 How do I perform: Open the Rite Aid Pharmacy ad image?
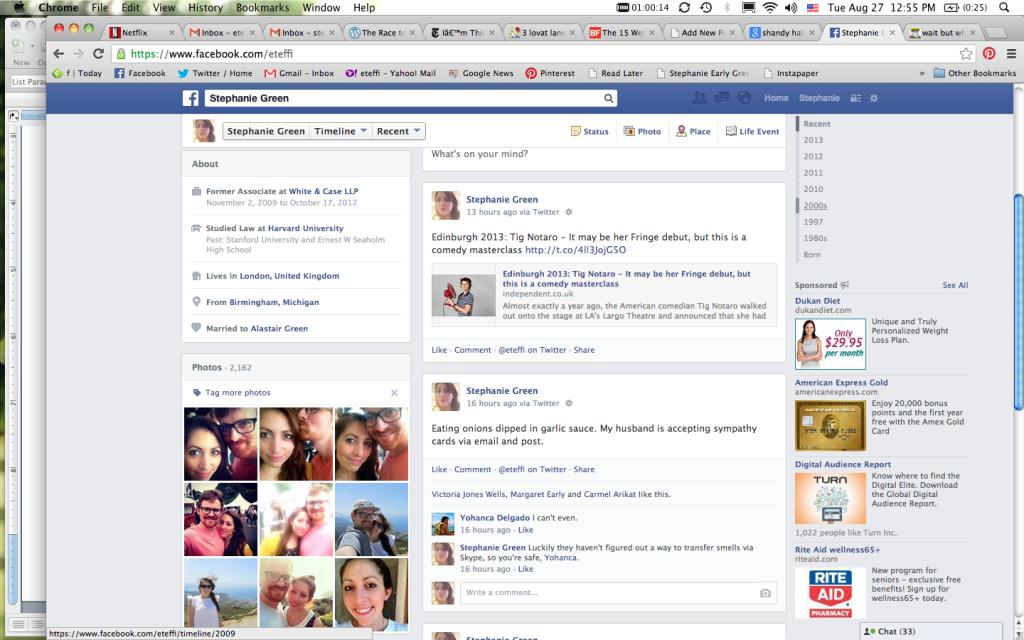point(830,593)
